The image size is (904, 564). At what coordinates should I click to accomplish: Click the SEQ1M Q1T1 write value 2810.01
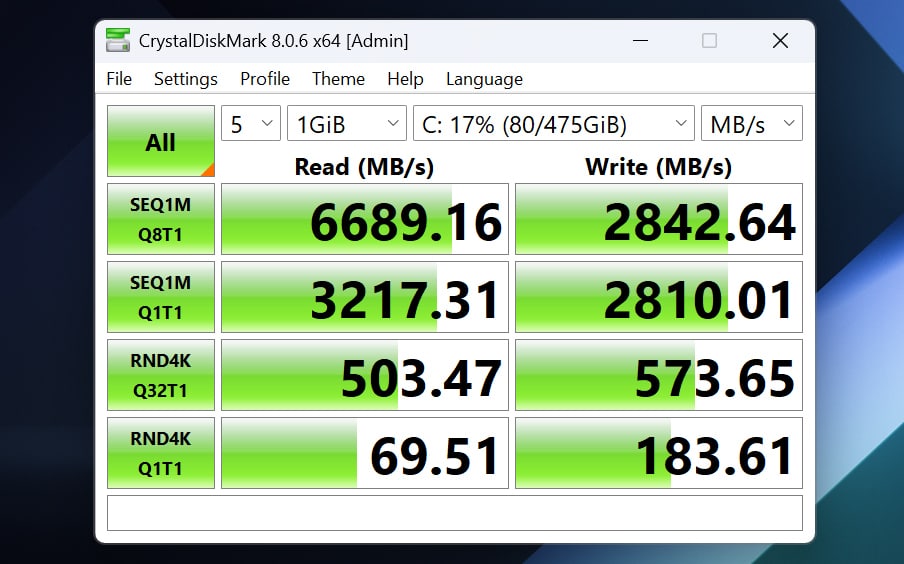(x=659, y=297)
